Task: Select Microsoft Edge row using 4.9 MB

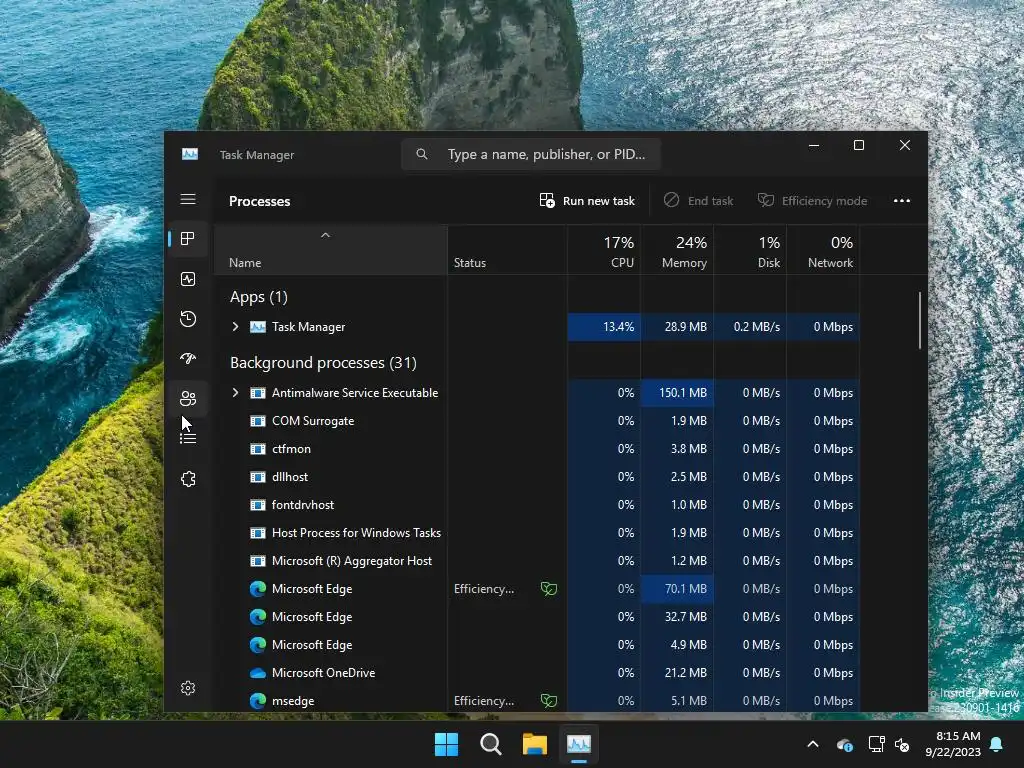Action: click(x=538, y=645)
